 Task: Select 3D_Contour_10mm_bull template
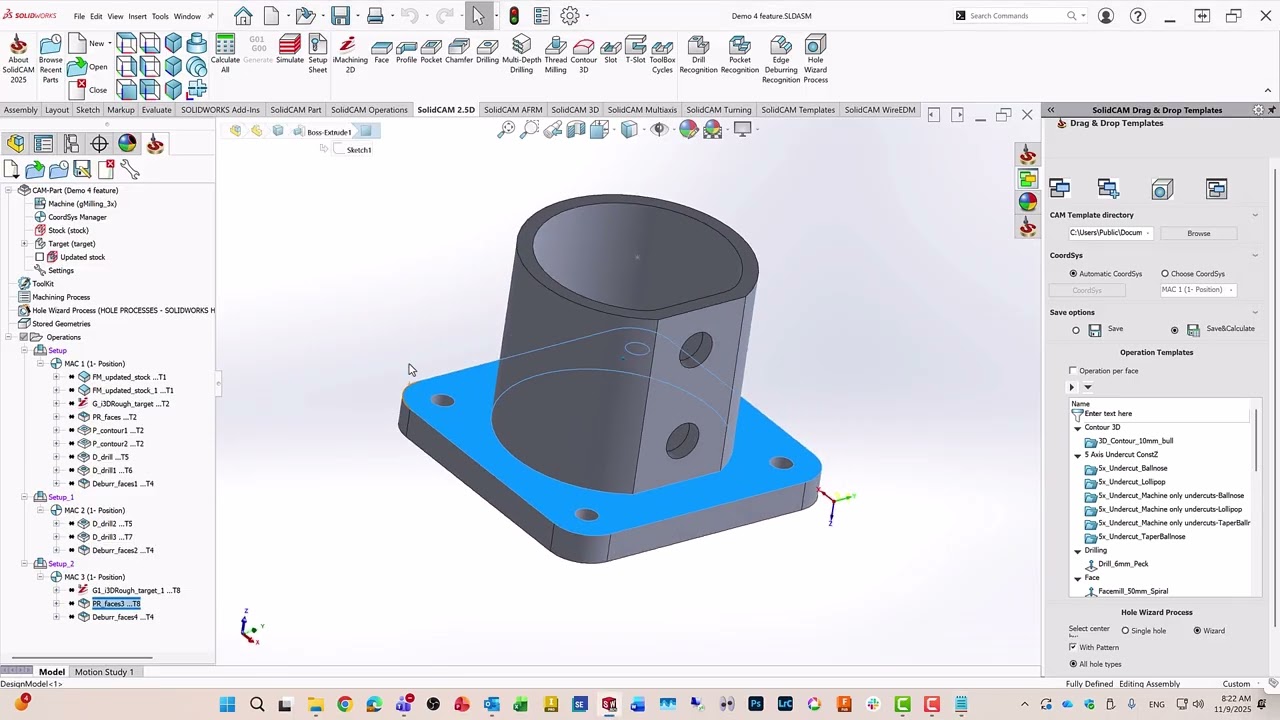coord(1135,441)
